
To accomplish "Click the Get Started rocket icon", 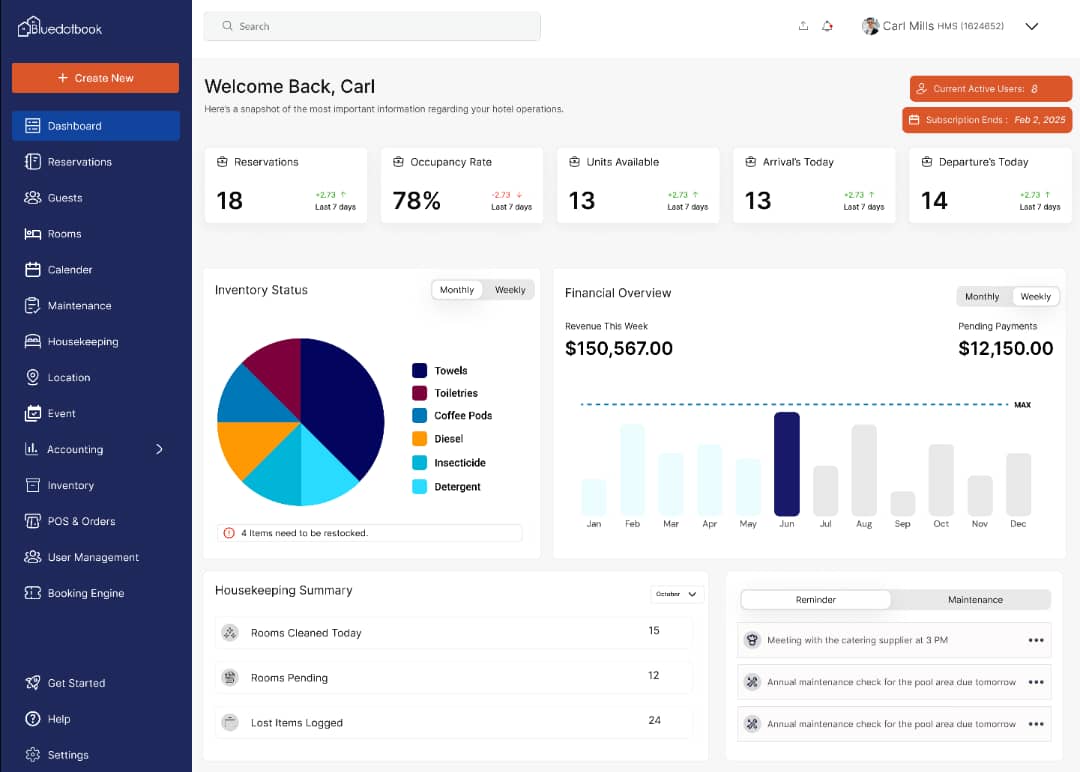I will click(x=32, y=682).
